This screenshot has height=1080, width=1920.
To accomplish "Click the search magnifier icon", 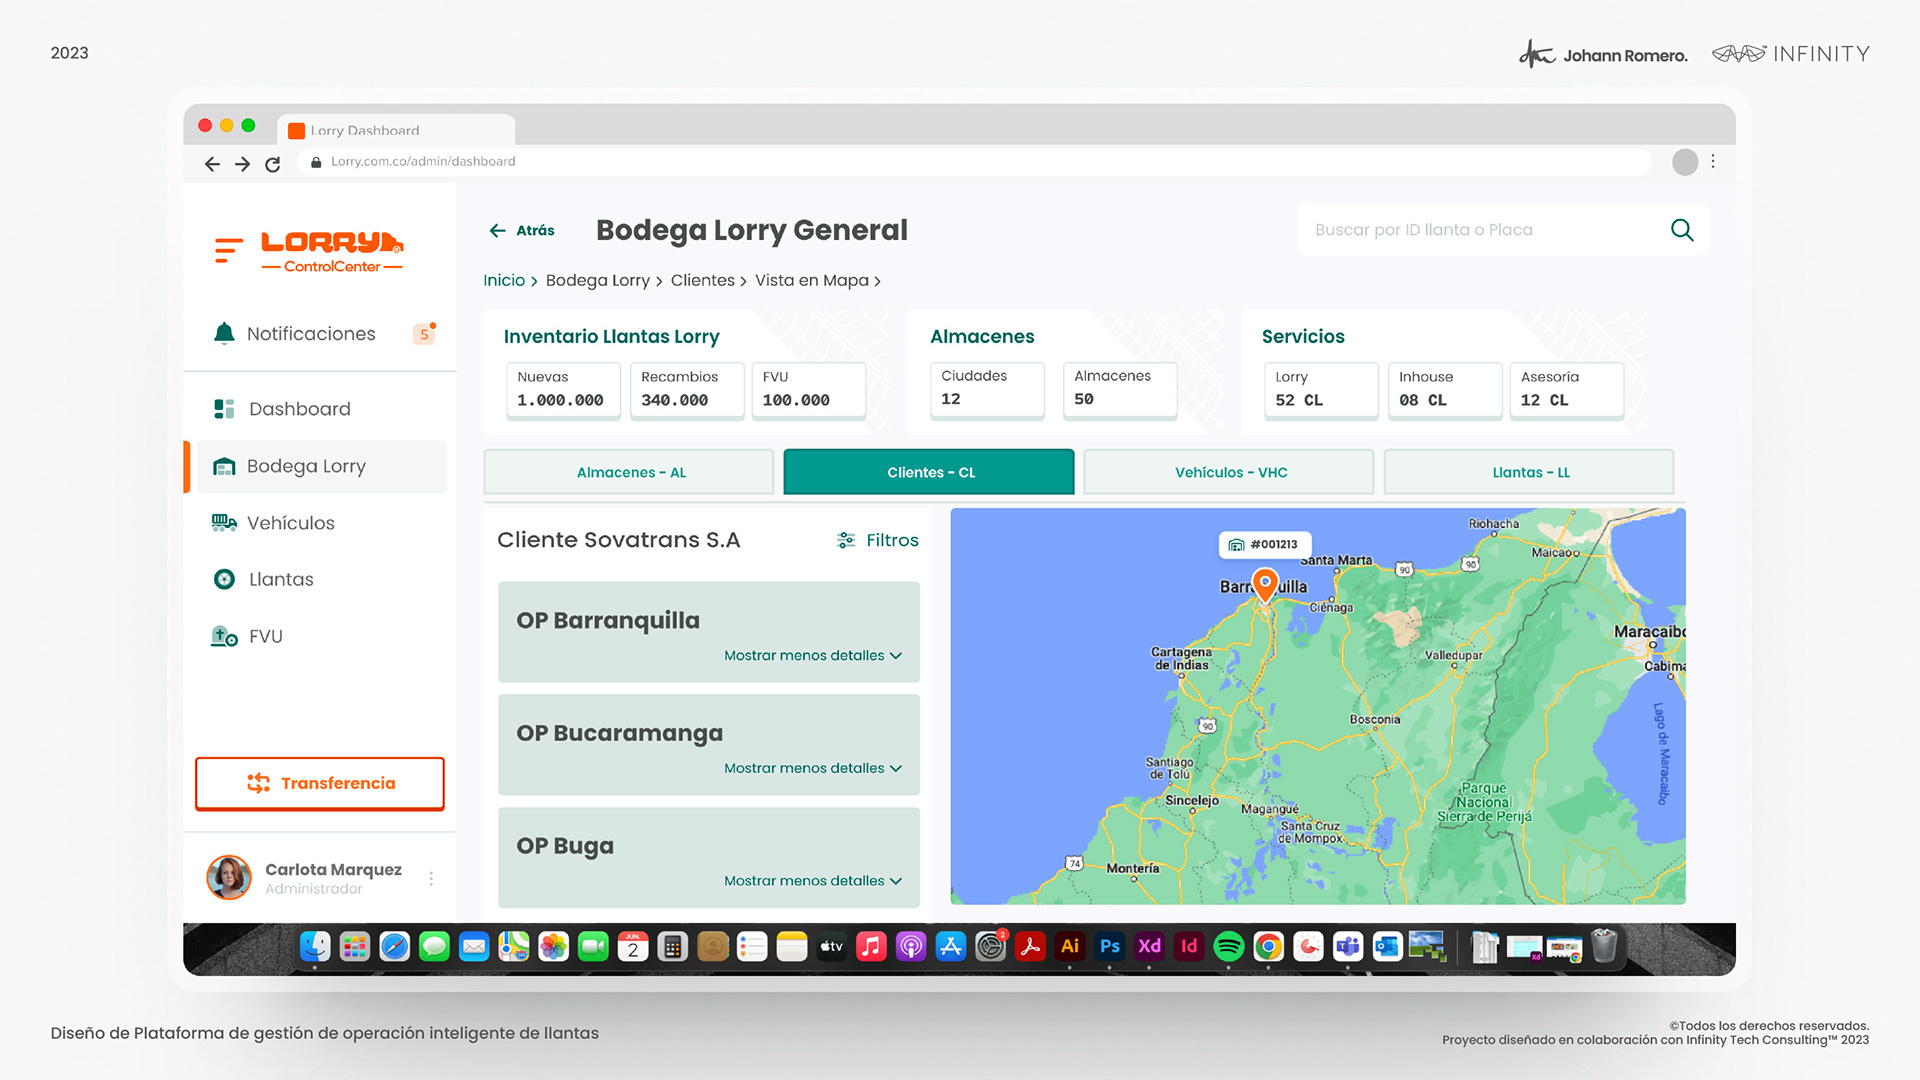I will 1682,230.
